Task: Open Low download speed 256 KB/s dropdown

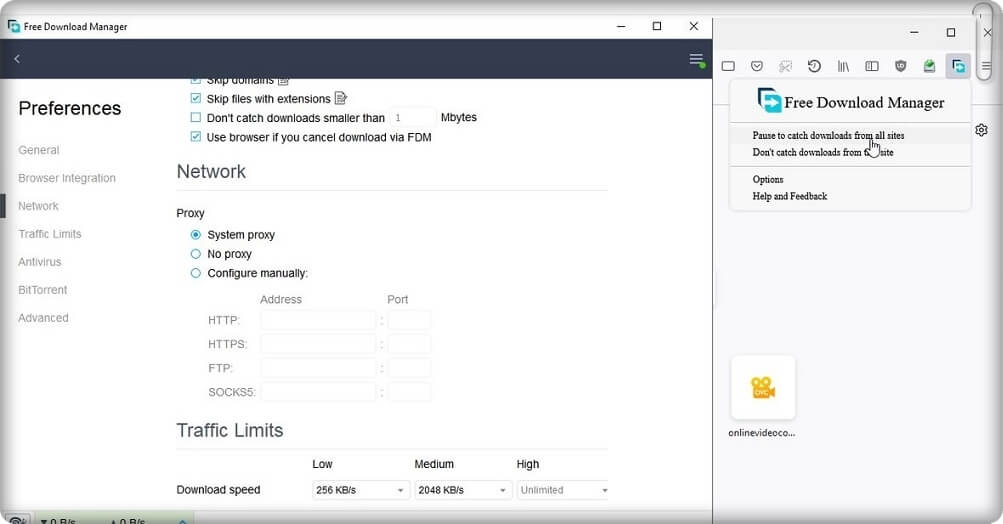Action: (361, 490)
